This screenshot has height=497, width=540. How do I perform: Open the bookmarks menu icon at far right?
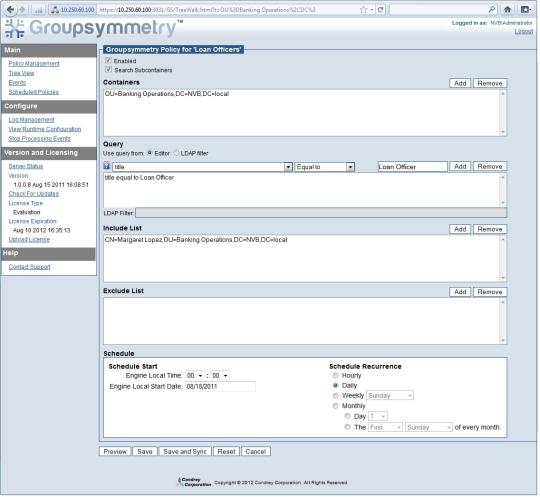coord(526,10)
